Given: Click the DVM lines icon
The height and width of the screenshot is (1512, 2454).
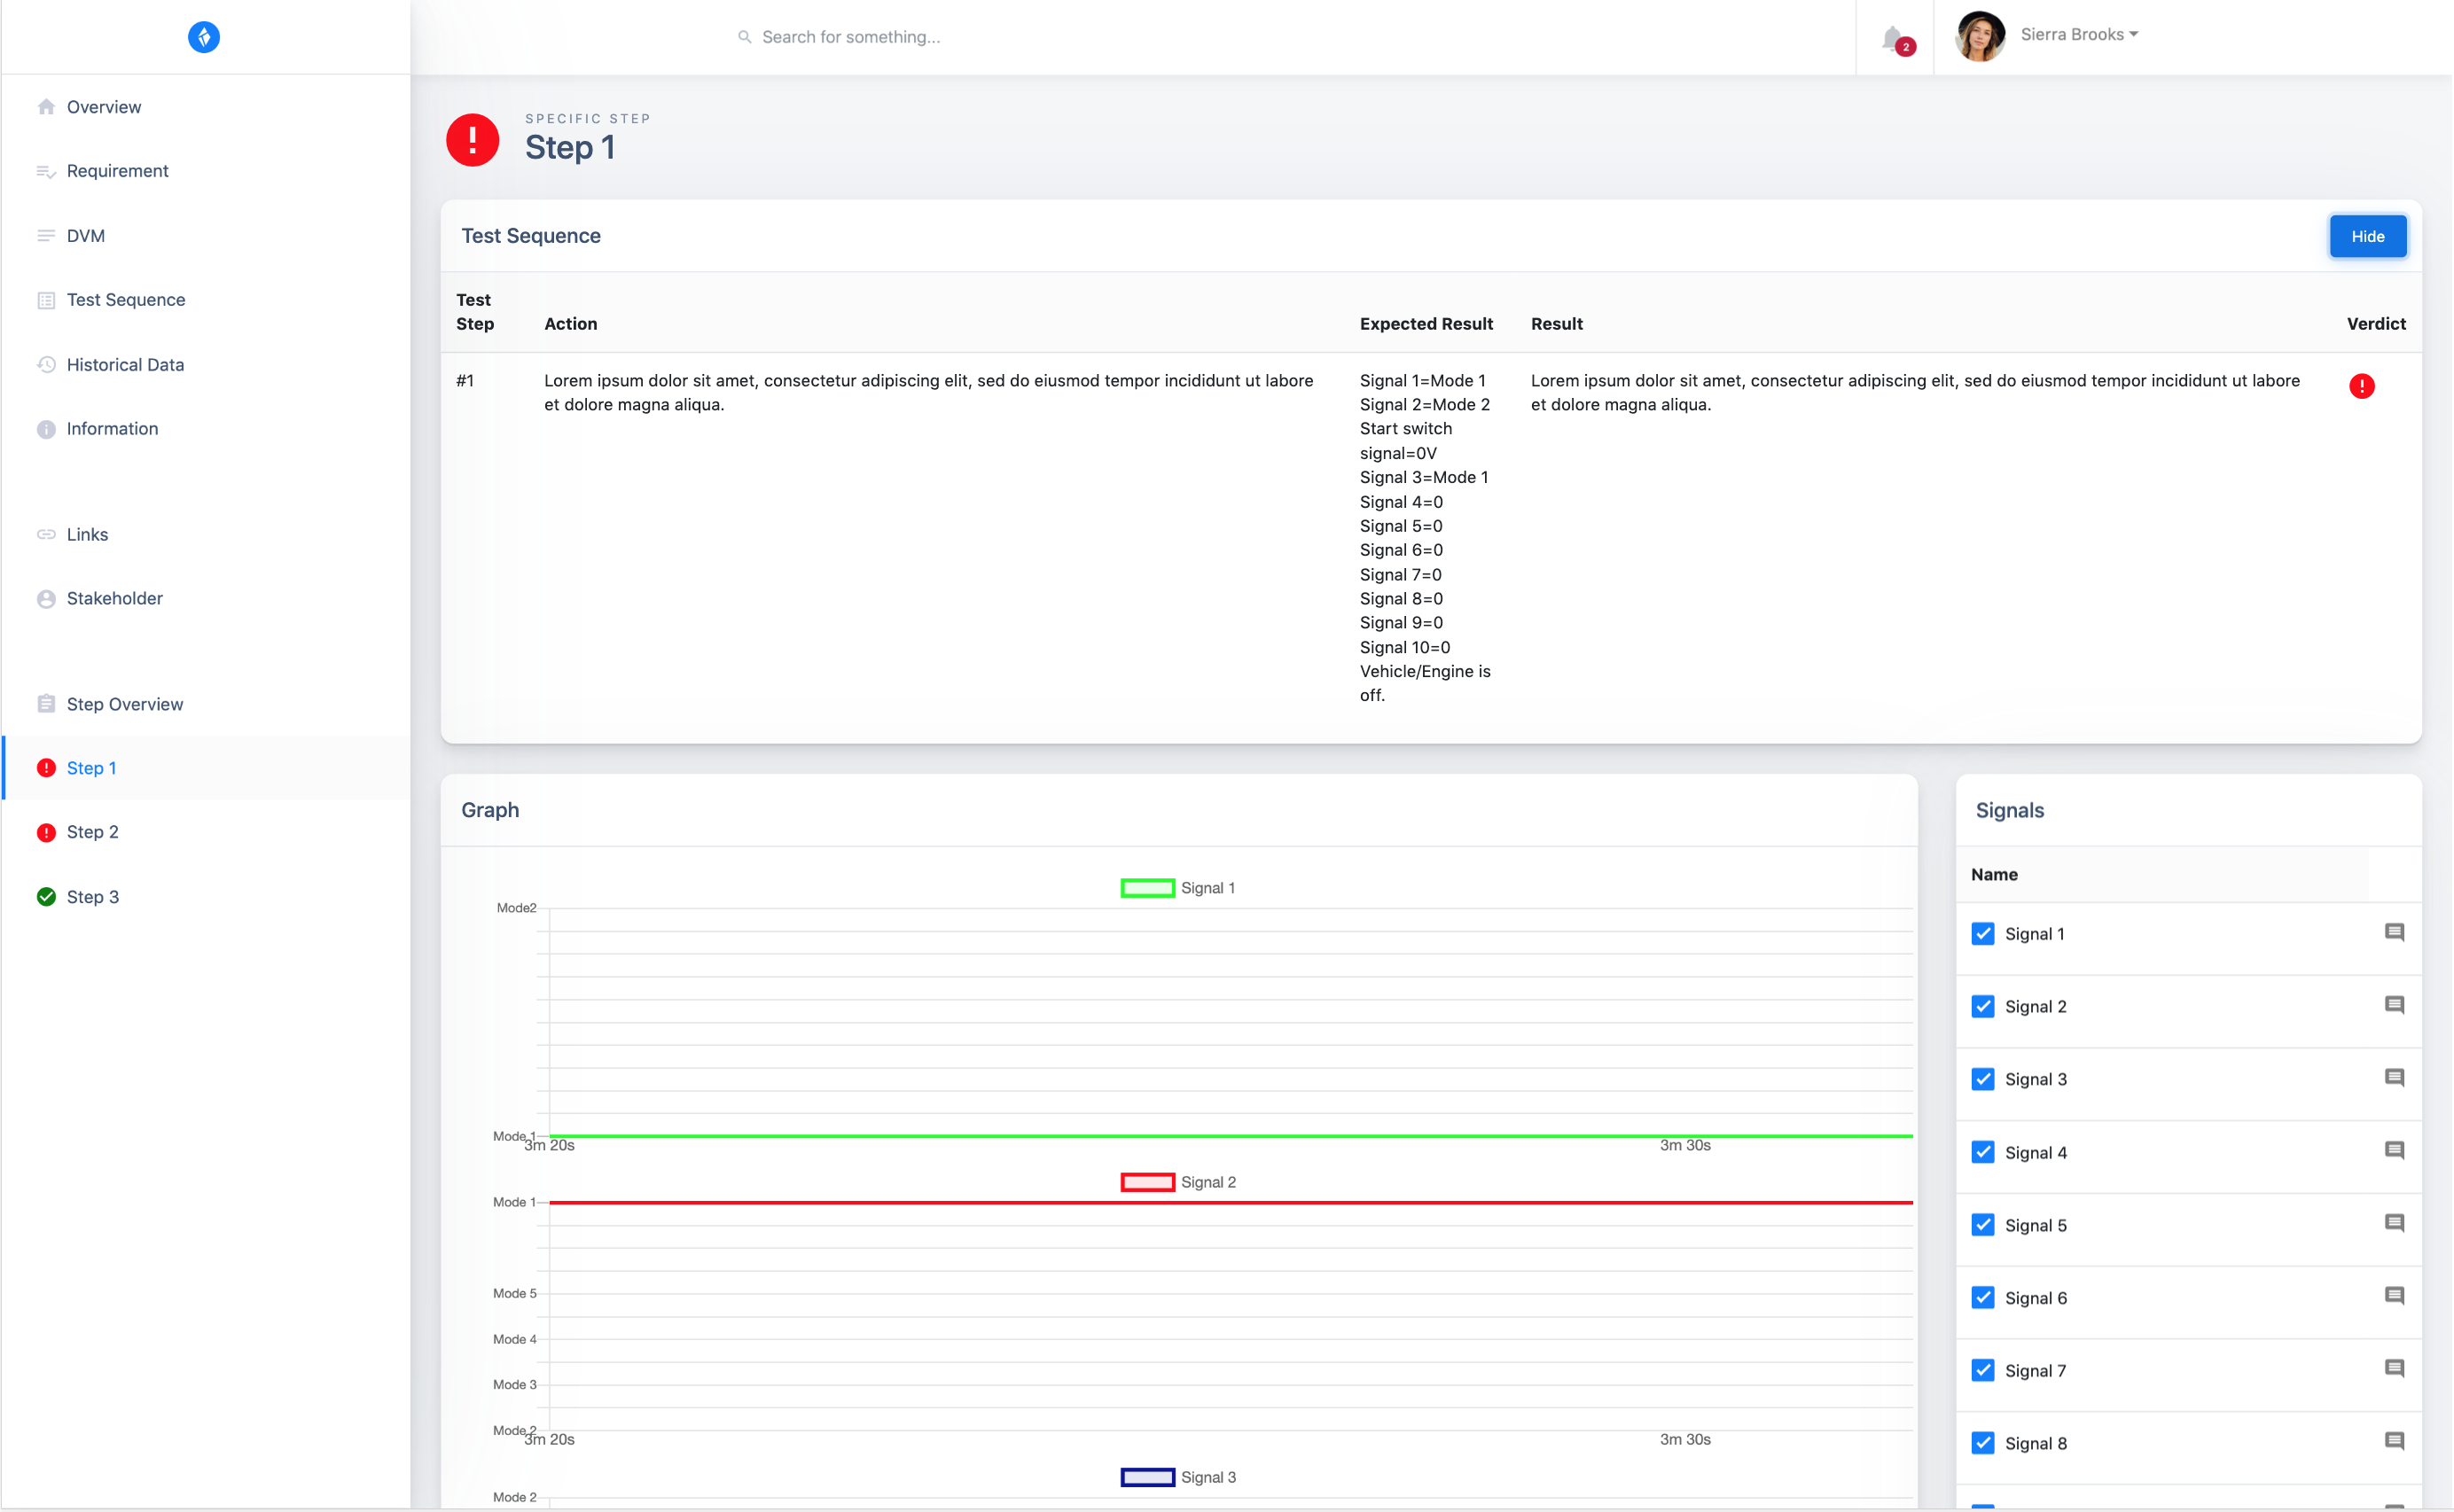Looking at the screenshot, I should [46, 236].
